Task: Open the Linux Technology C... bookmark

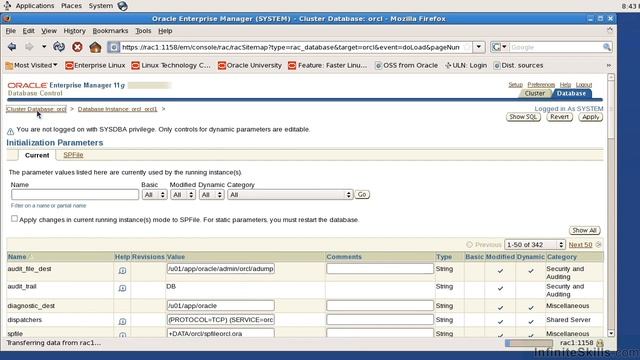Action: (x=171, y=65)
